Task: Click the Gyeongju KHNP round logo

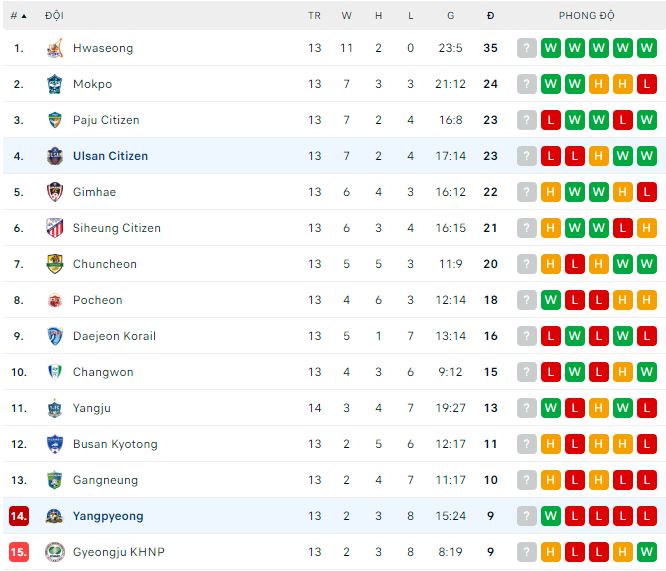Action: coord(55,552)
